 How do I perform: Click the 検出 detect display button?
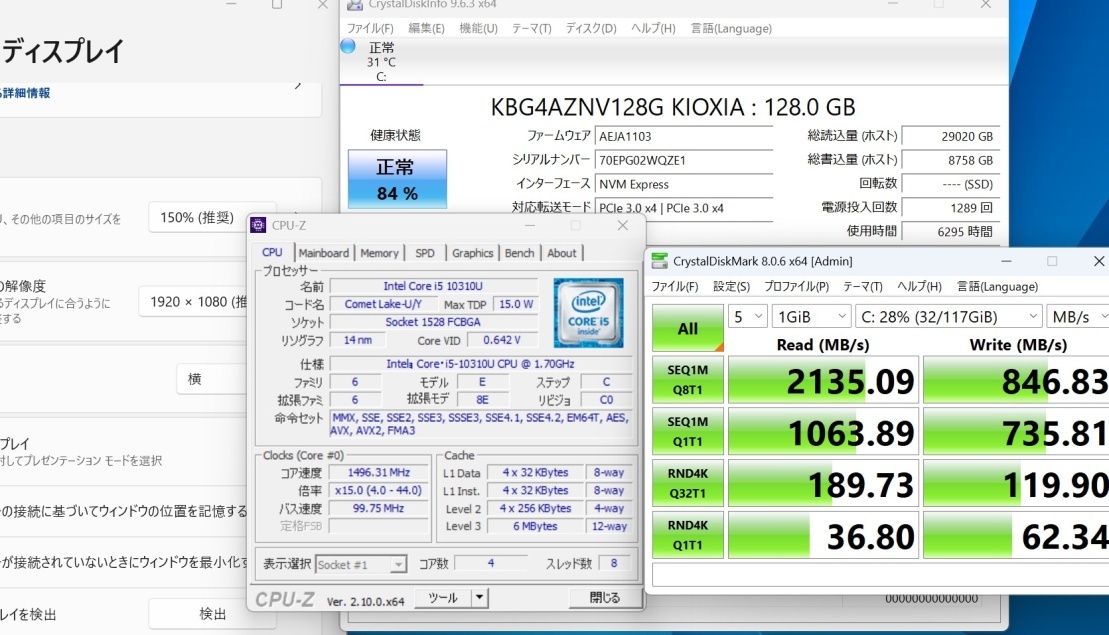pos(212,614)
